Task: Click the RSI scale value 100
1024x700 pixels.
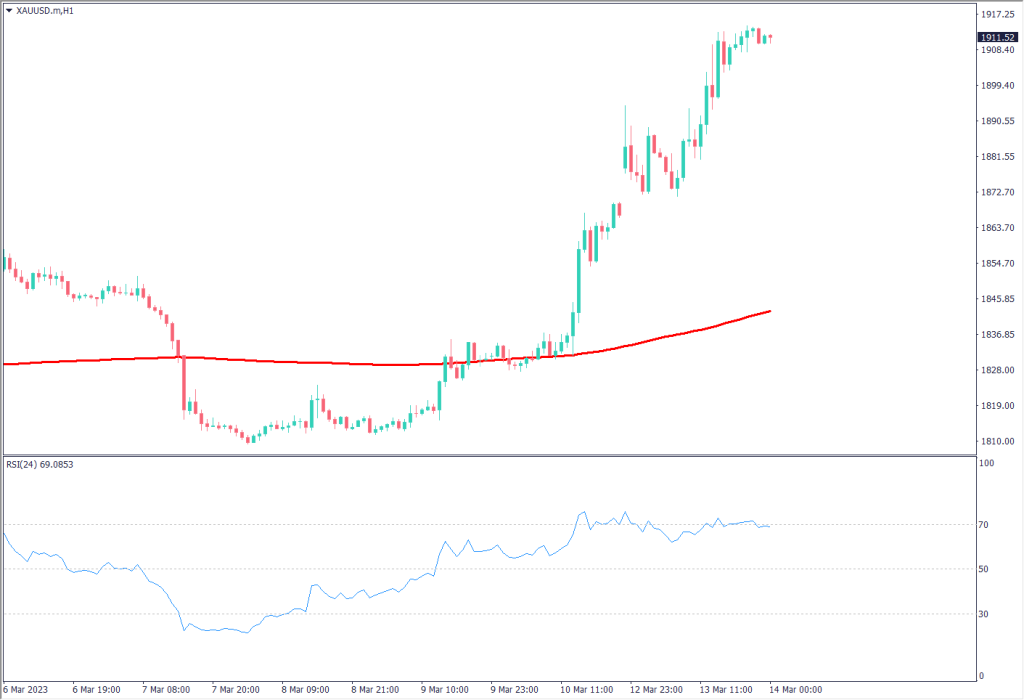Action: coord(987,464)
